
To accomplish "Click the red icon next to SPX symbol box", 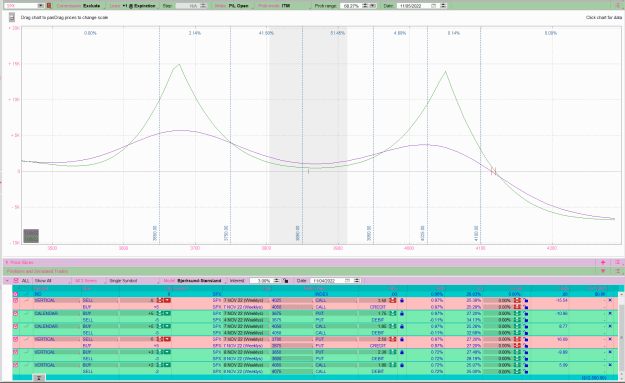I will click(x=49, y=6).
